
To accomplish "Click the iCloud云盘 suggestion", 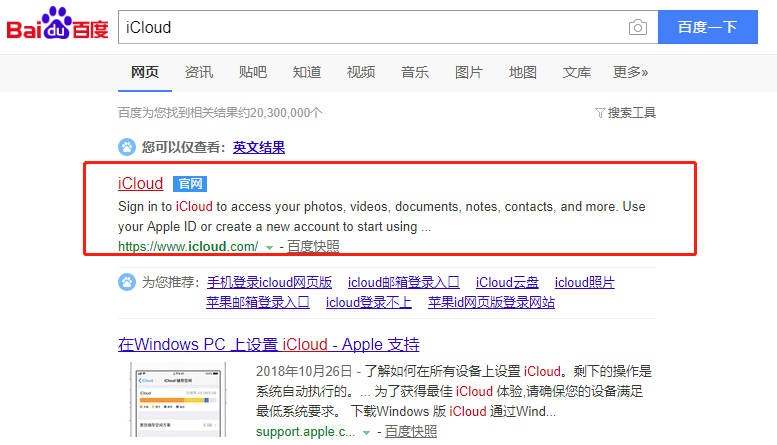I will click(507, 282).
